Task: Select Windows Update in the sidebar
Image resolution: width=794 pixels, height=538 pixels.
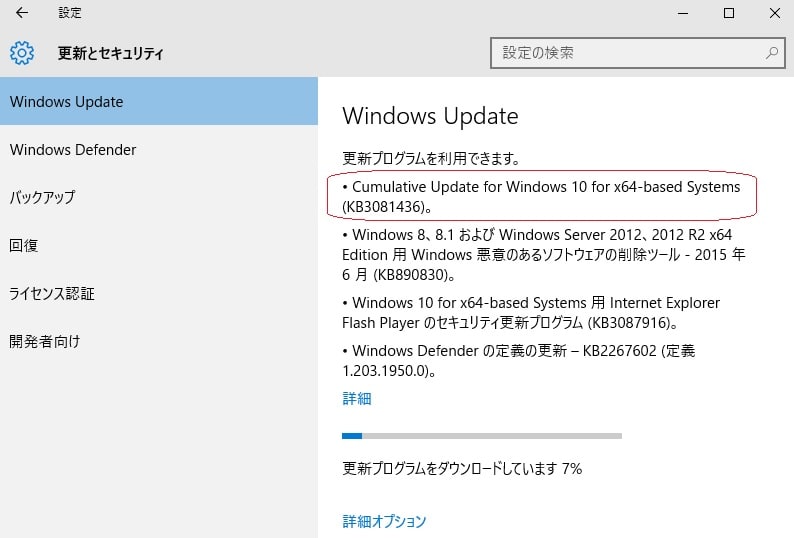Action: (159, 101)
